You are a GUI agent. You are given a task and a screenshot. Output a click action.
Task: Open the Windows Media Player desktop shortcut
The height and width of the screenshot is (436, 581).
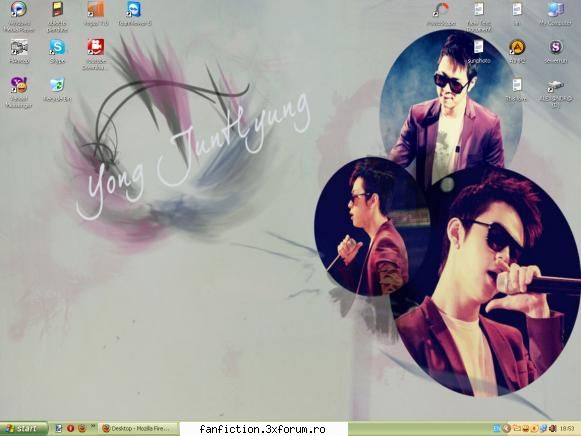[19, 16]
